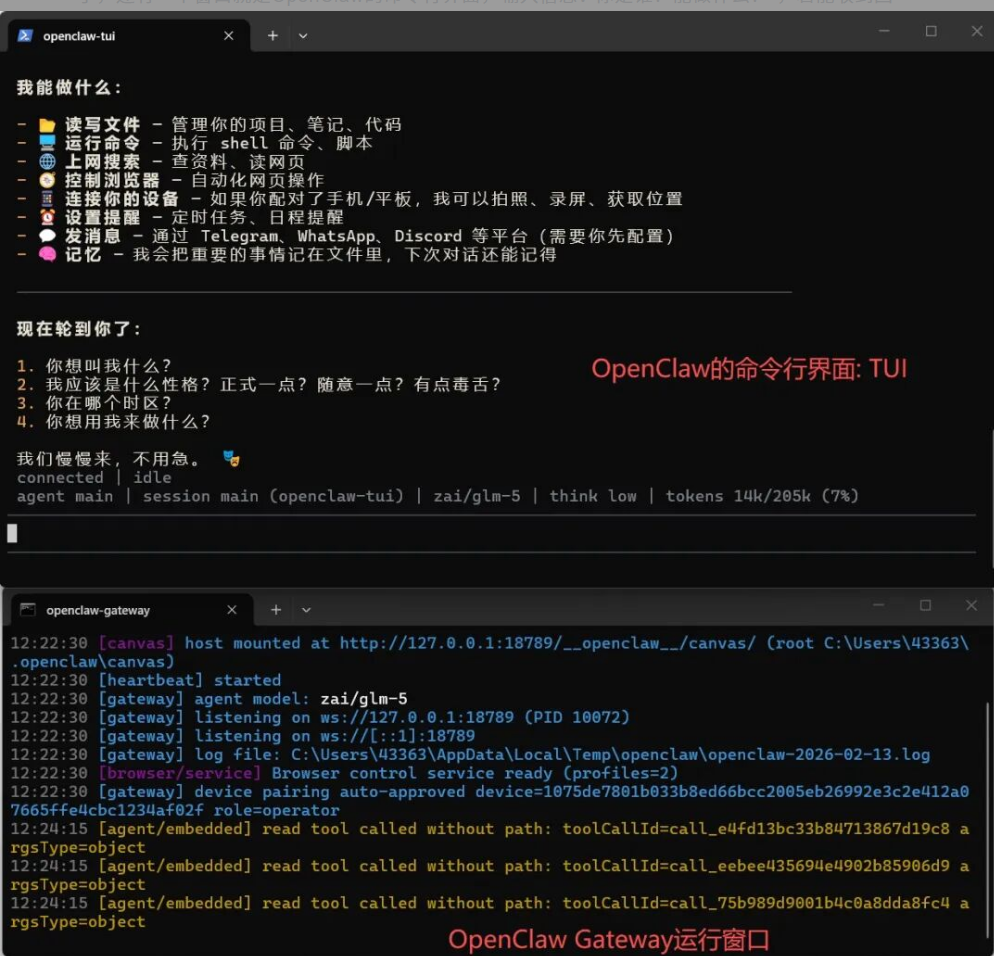Image resolution: width=994 pixels, height=956 pixels.
Task: Open the canvas URL http://127.0.0.1:18789 link
Action: [x=548, y=643]
